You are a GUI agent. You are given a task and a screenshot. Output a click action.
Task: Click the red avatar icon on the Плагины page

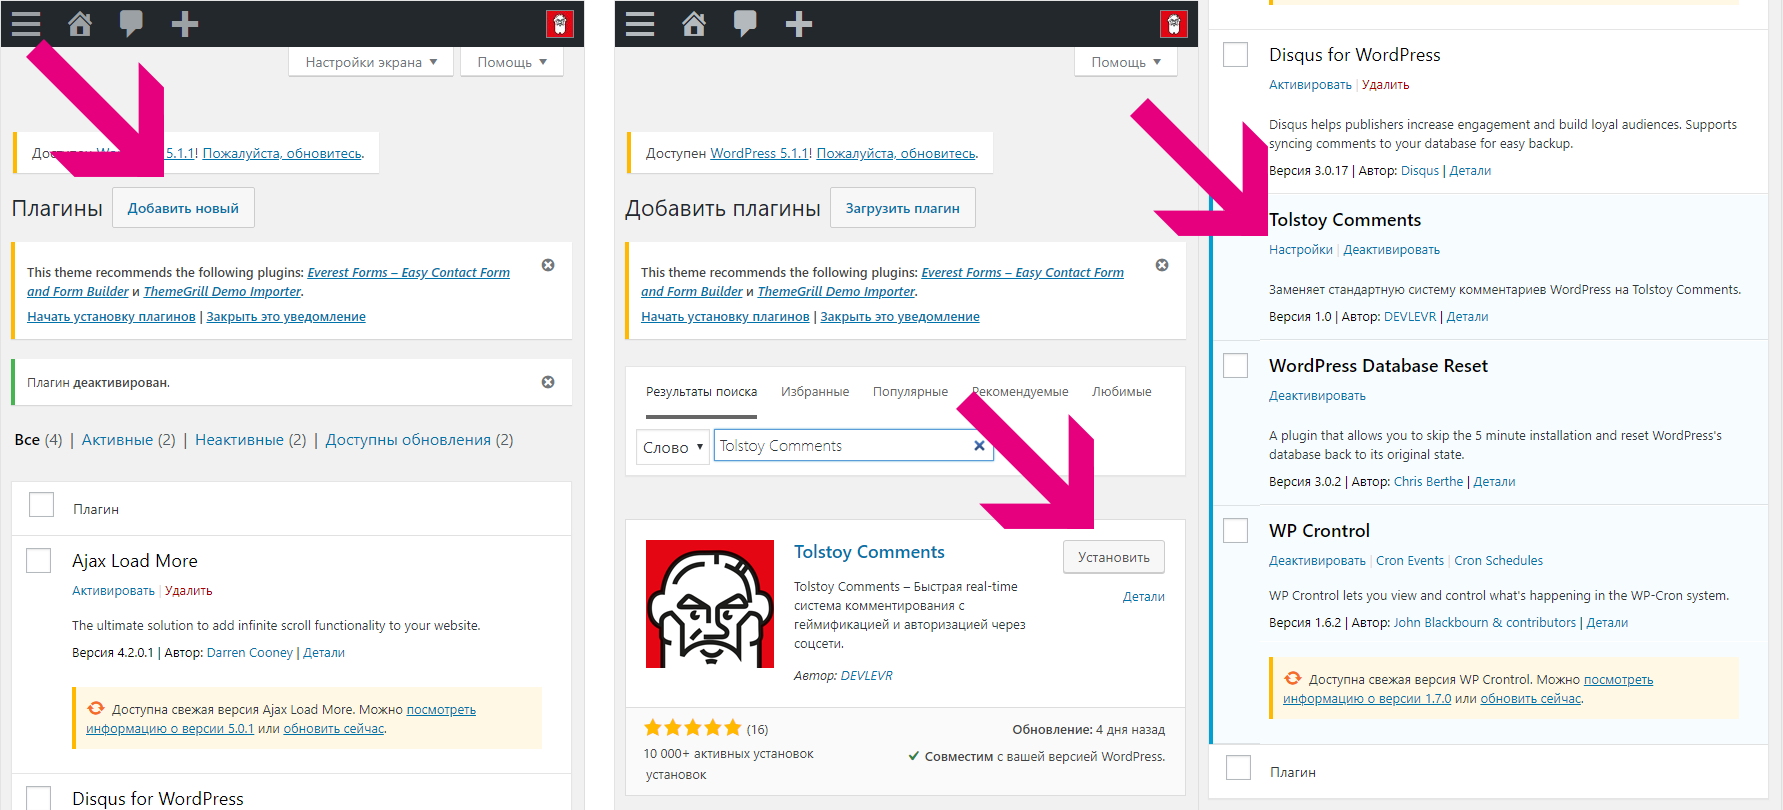tap(560, 24)
